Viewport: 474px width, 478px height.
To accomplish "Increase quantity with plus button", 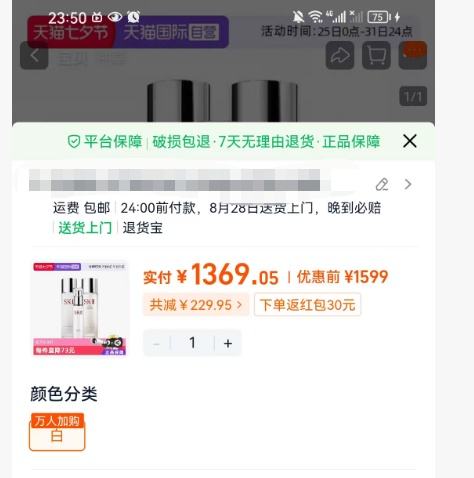I will [x=228, y=343].
